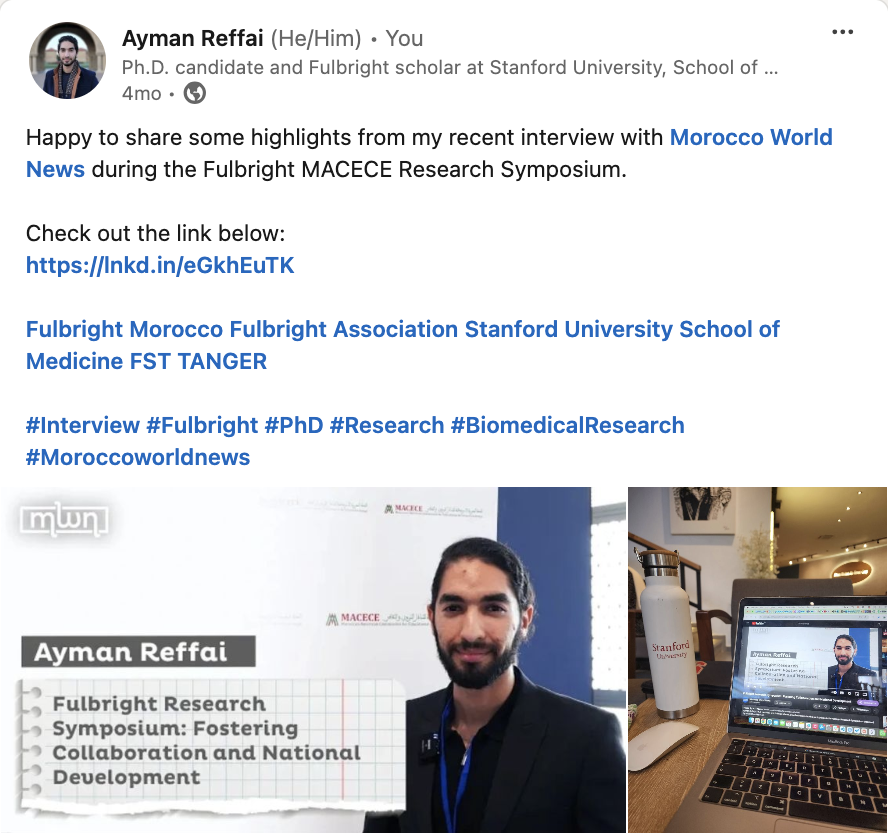Open the three-dot post options menu

pyautogui.click(x=842, y=32)
